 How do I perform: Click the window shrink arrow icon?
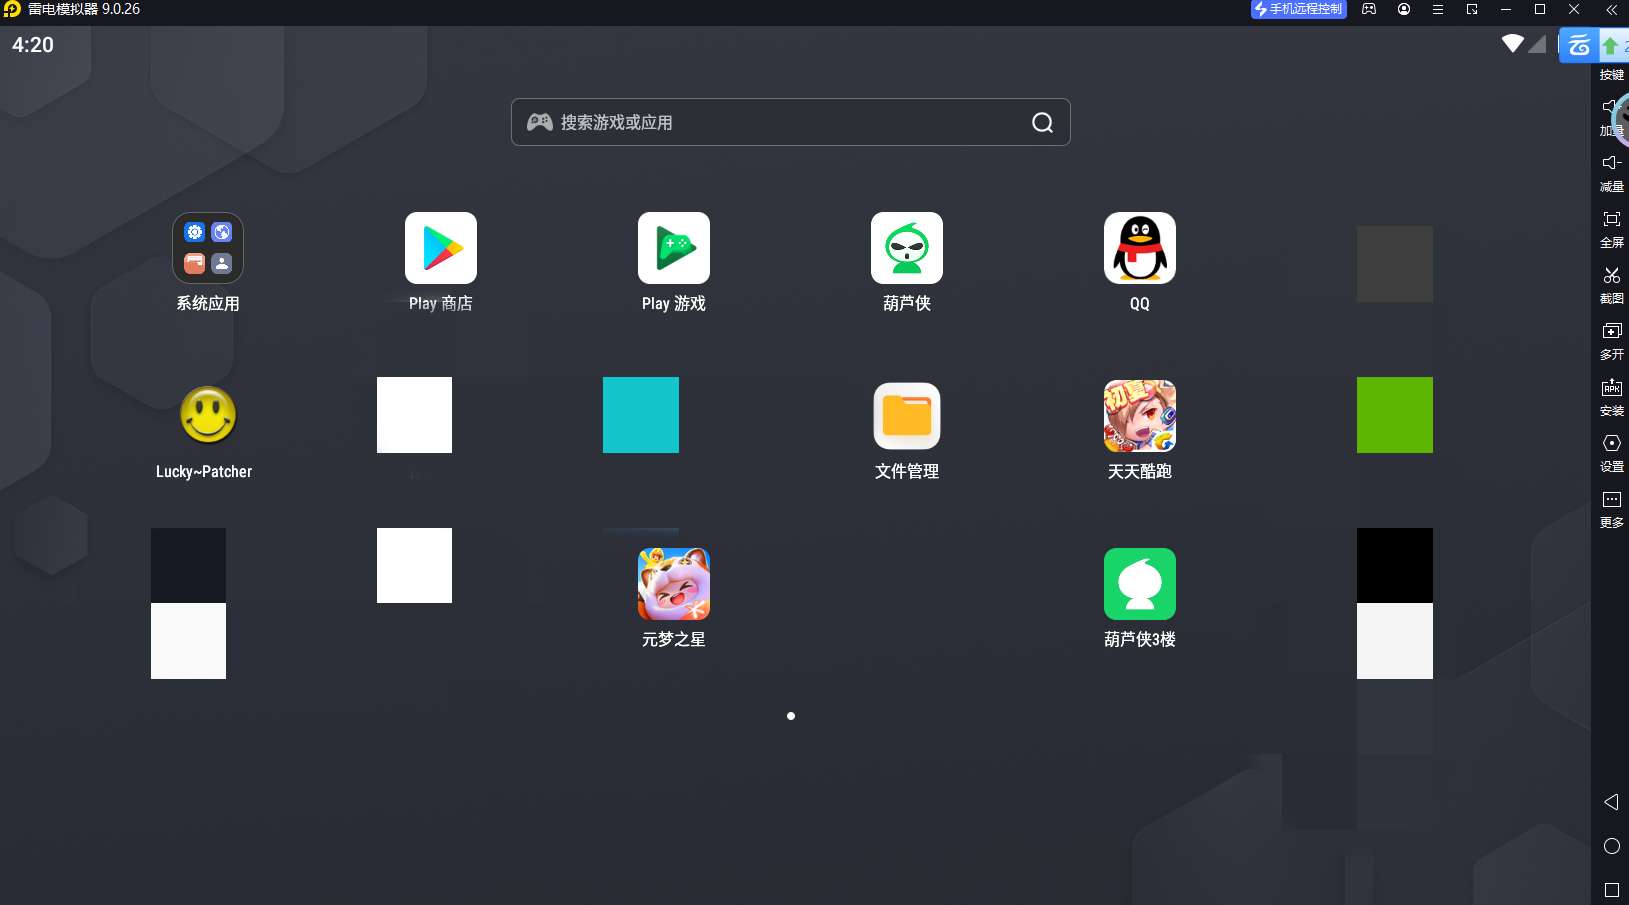point(1472,9)
